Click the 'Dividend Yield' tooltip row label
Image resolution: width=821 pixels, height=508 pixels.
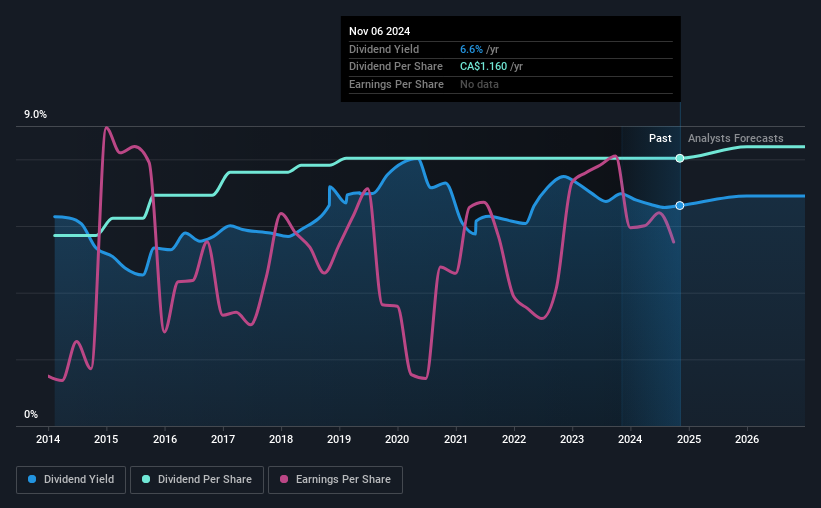pyautogui.click(x=384, y=49)
